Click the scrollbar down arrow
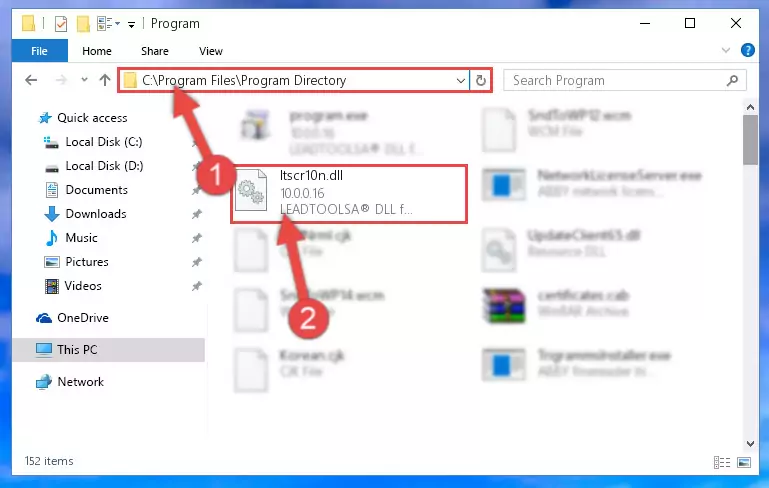The image size is (769, 488). (x=750, y=443)
